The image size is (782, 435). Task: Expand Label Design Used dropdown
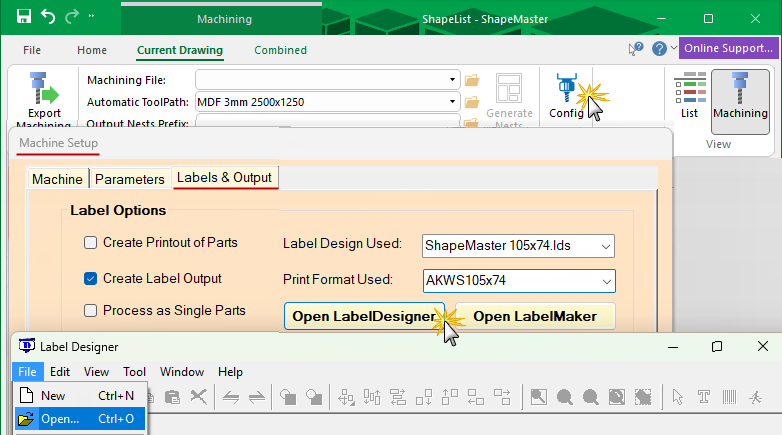click(x=603, y=245)
